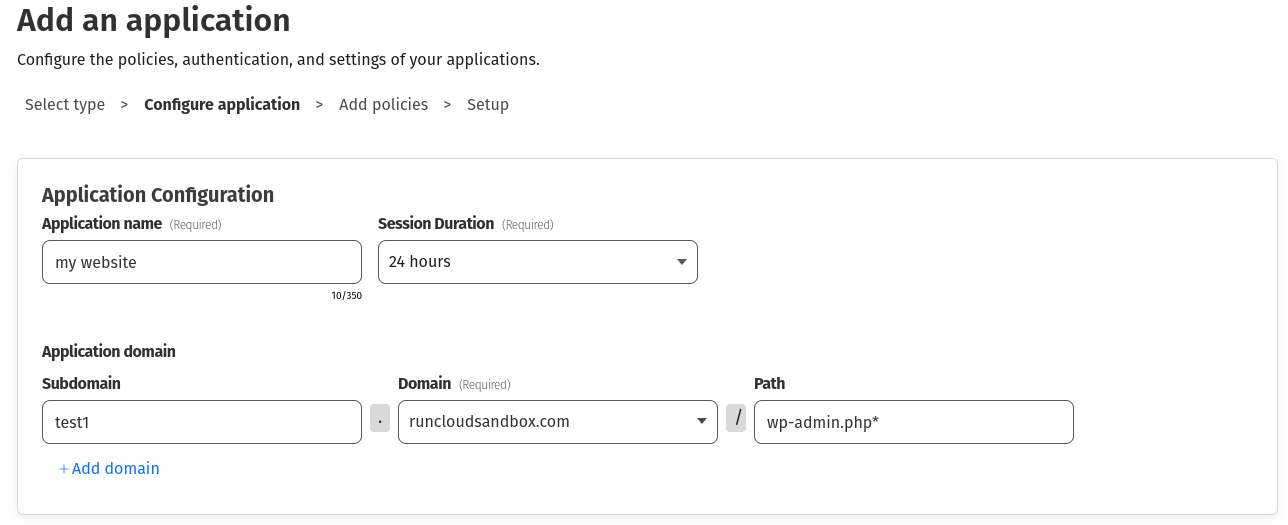Select the Configure application step
This screenshot has height=525, width=1288.
222,105
